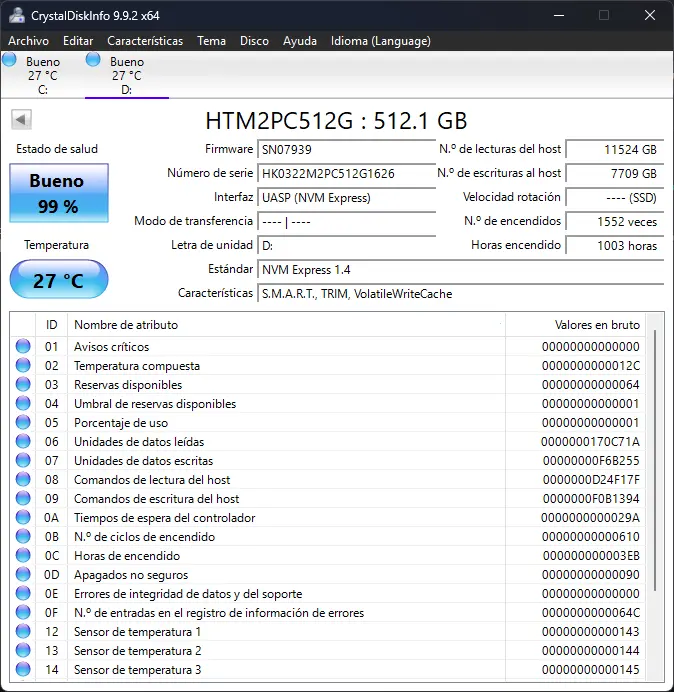Click status orb icon for disk D:
This screenshot has width=674, height=692.
pyautogui.click(x=93, y=60)
